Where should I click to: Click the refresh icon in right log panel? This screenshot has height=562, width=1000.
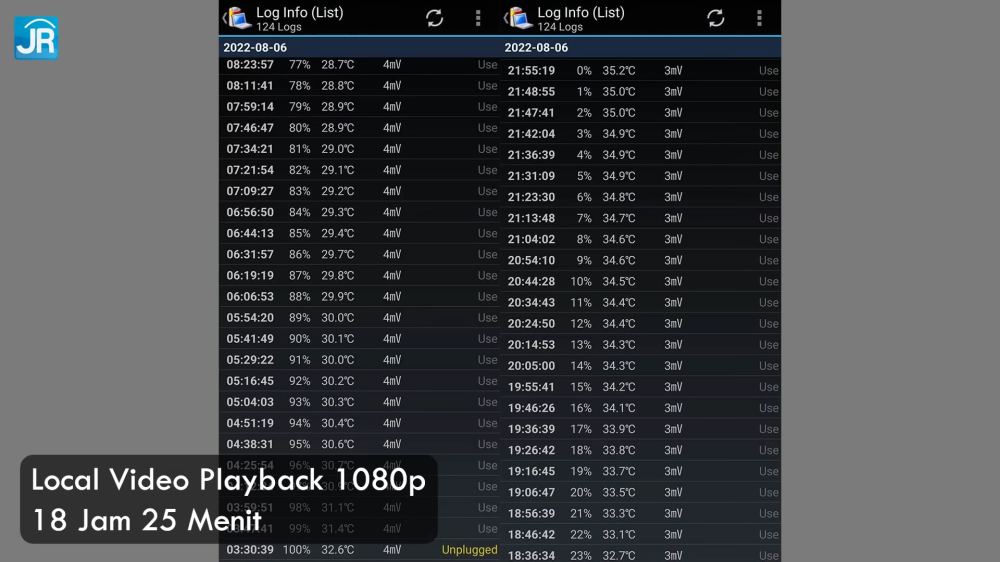click(716, 18)
